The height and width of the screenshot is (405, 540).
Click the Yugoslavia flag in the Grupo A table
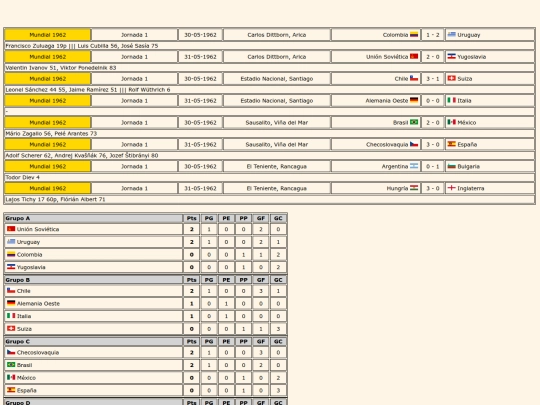(x=11, y=267)
